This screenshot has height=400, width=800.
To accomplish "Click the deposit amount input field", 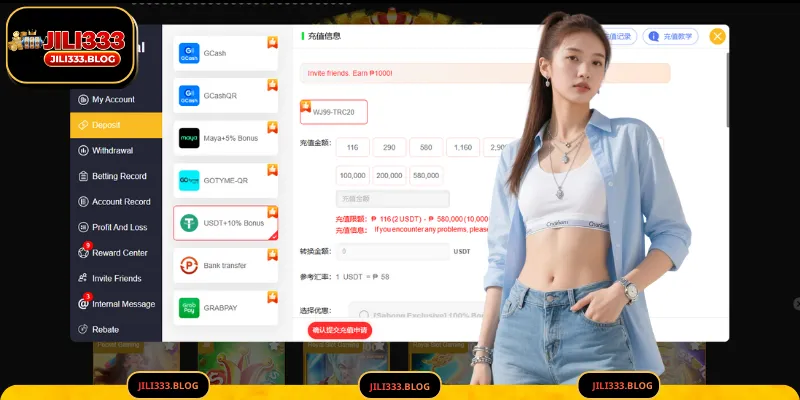I will (x=393, y=199).
